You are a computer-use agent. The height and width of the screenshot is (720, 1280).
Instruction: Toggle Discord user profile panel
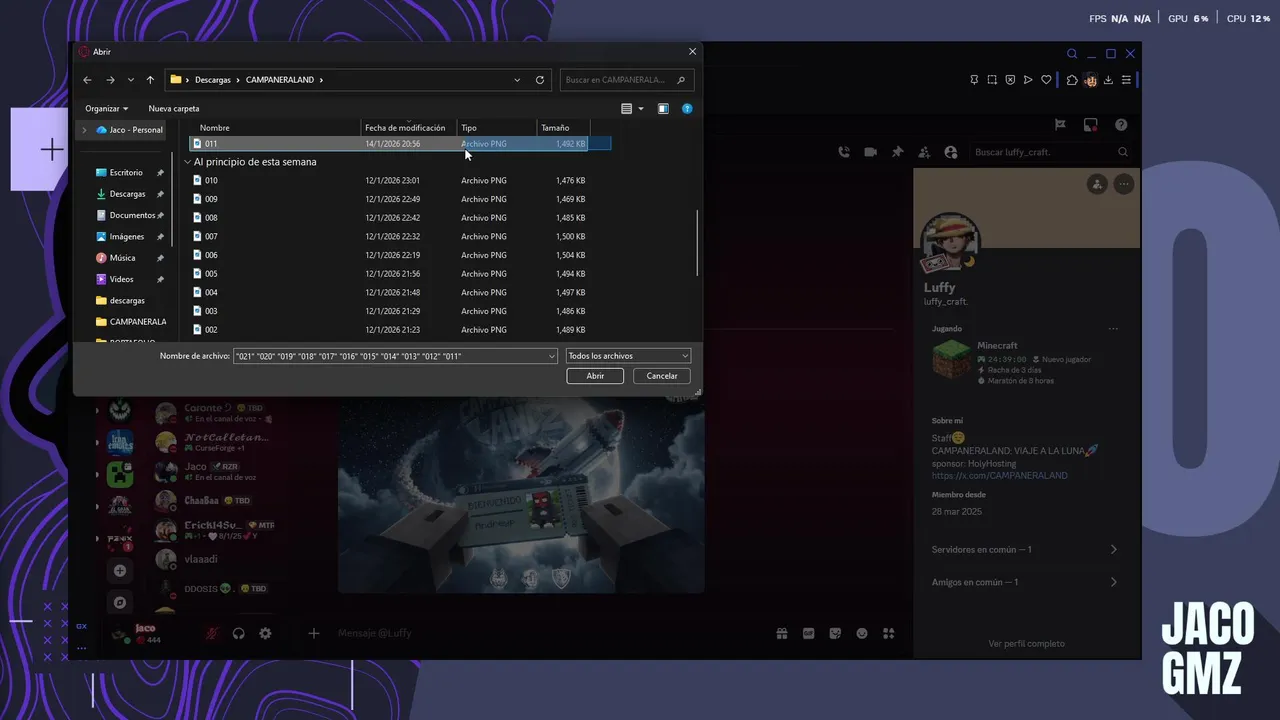[950, 152]
